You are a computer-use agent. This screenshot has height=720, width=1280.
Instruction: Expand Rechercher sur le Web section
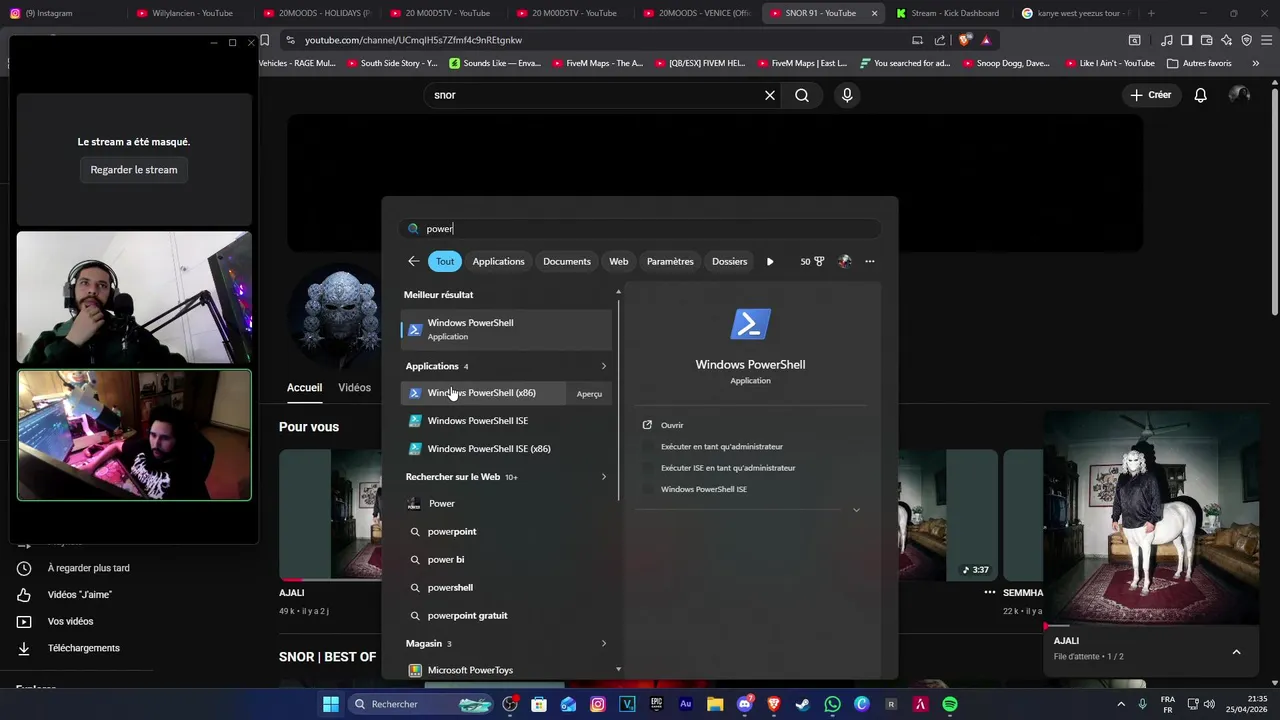tap(603, 477)
